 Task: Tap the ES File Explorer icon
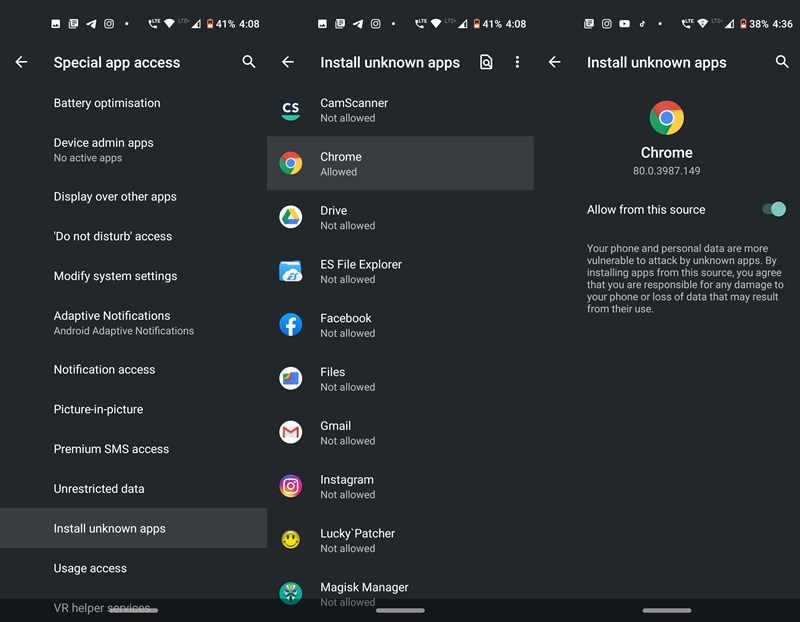[x=290, y=271]
